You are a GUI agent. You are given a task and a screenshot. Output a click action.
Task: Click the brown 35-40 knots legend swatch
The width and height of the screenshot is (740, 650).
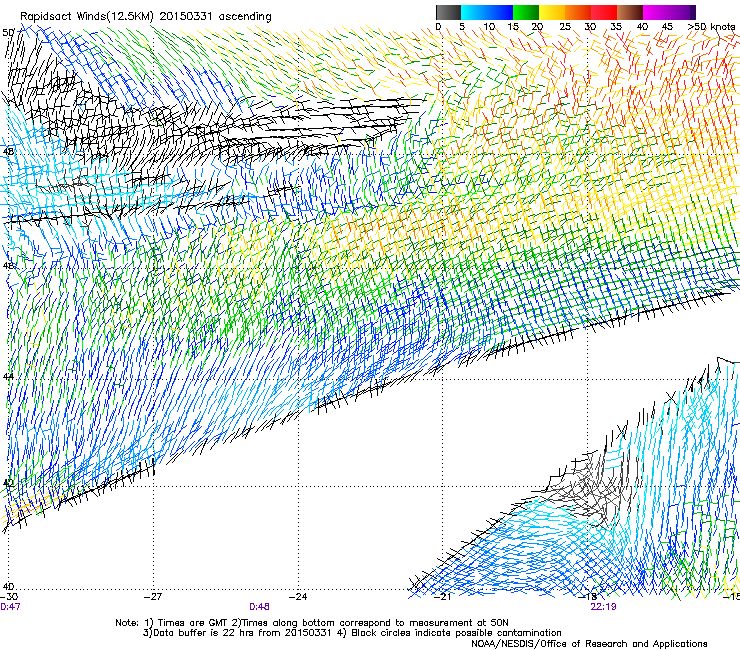630,12
